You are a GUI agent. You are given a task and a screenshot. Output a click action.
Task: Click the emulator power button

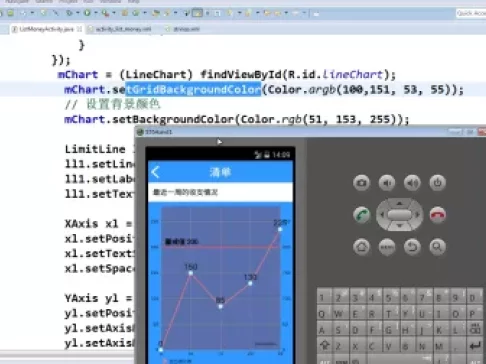tap(437, 183)
